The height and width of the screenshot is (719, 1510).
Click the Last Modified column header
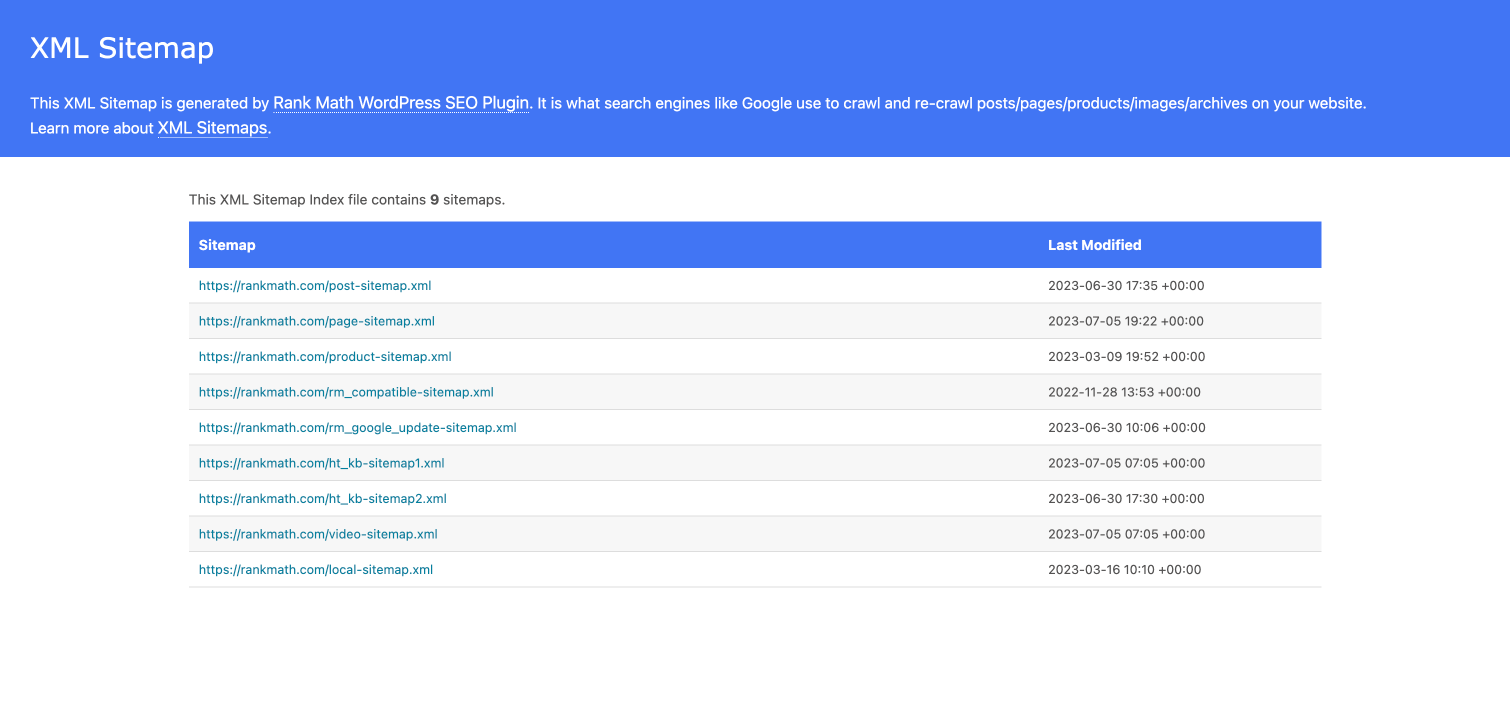(x=1093, y=244)
